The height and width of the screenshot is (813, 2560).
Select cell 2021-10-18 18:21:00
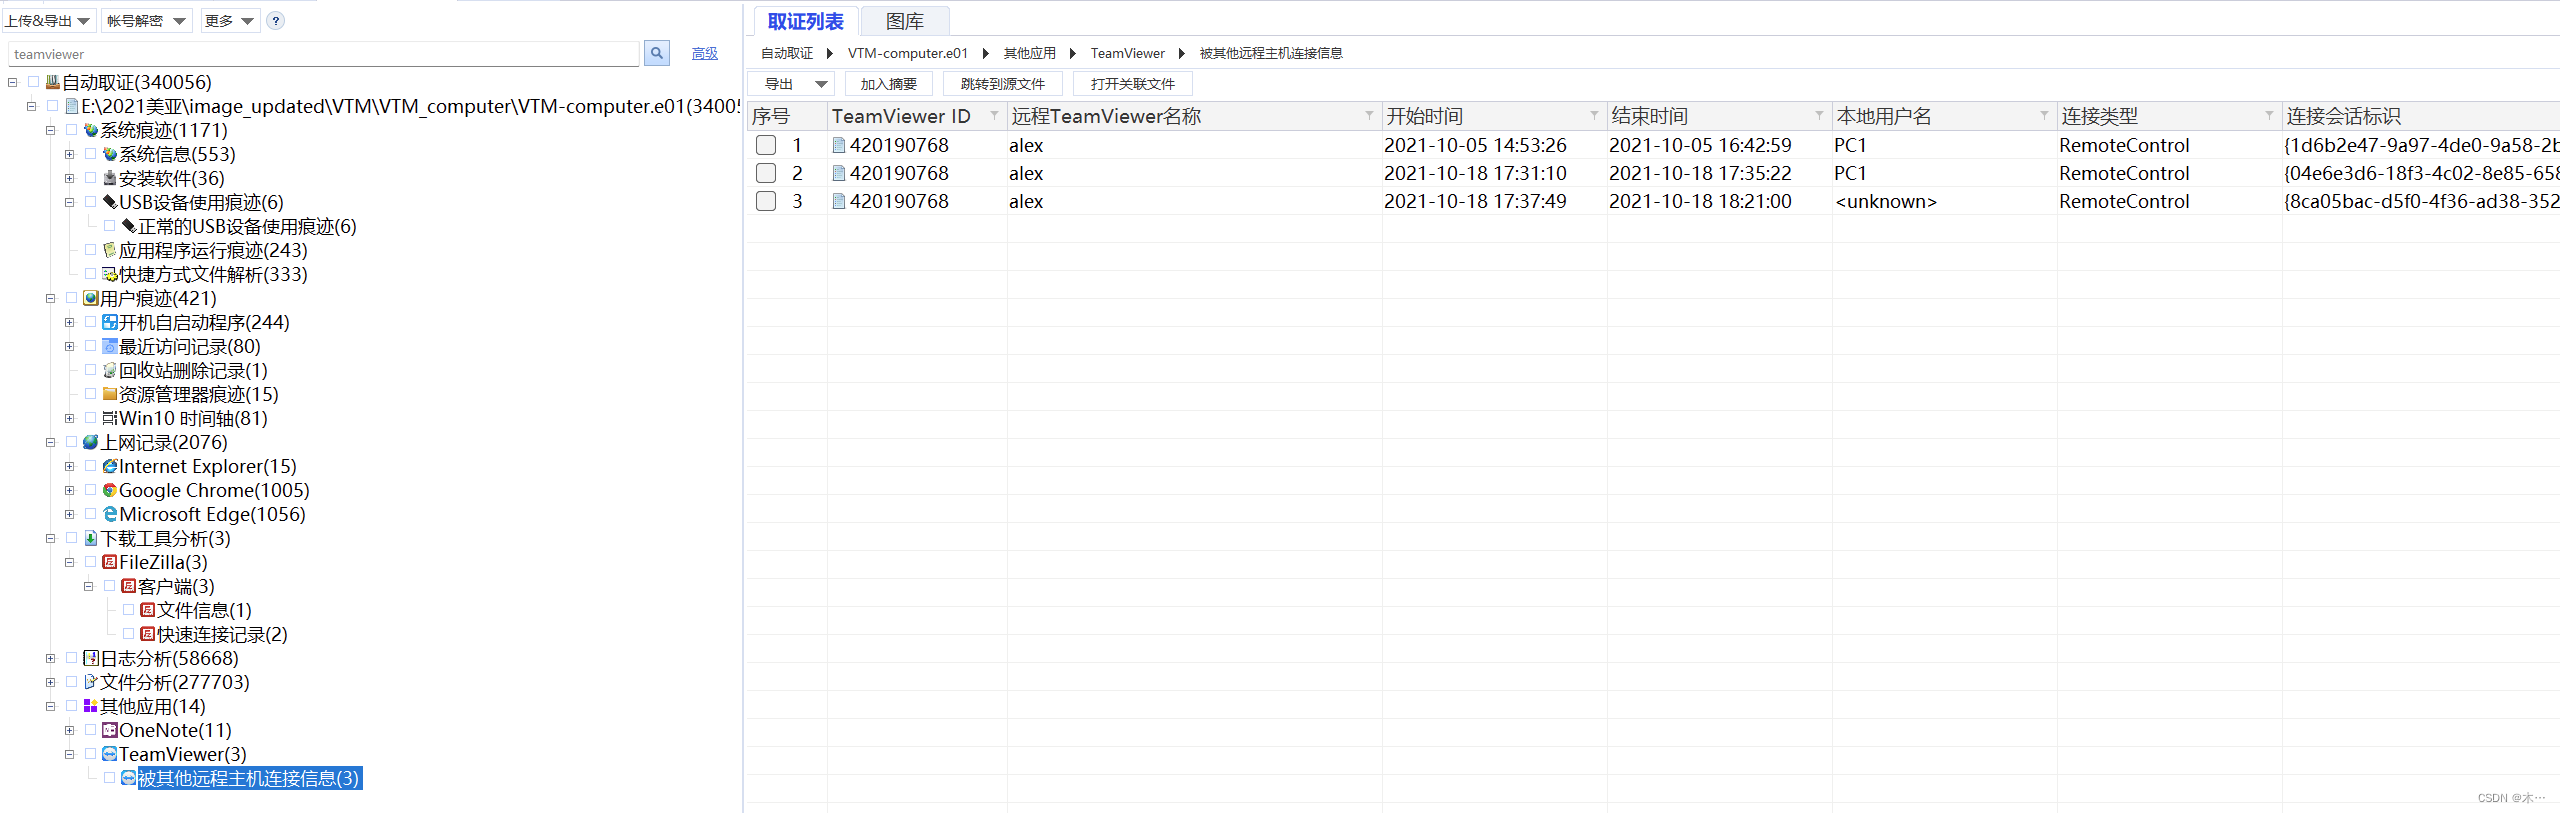[x=1700, y=201]
